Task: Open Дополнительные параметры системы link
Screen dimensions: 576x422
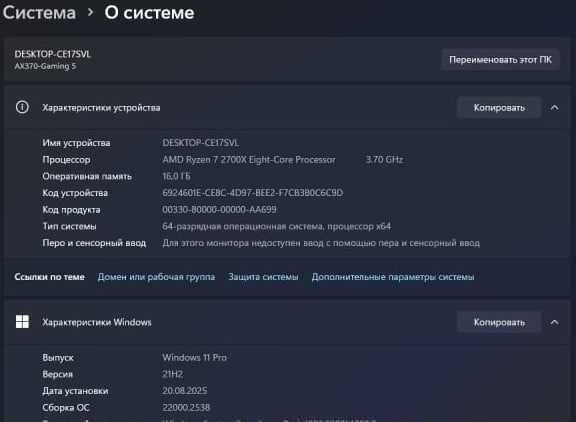Action: point(393,277)
